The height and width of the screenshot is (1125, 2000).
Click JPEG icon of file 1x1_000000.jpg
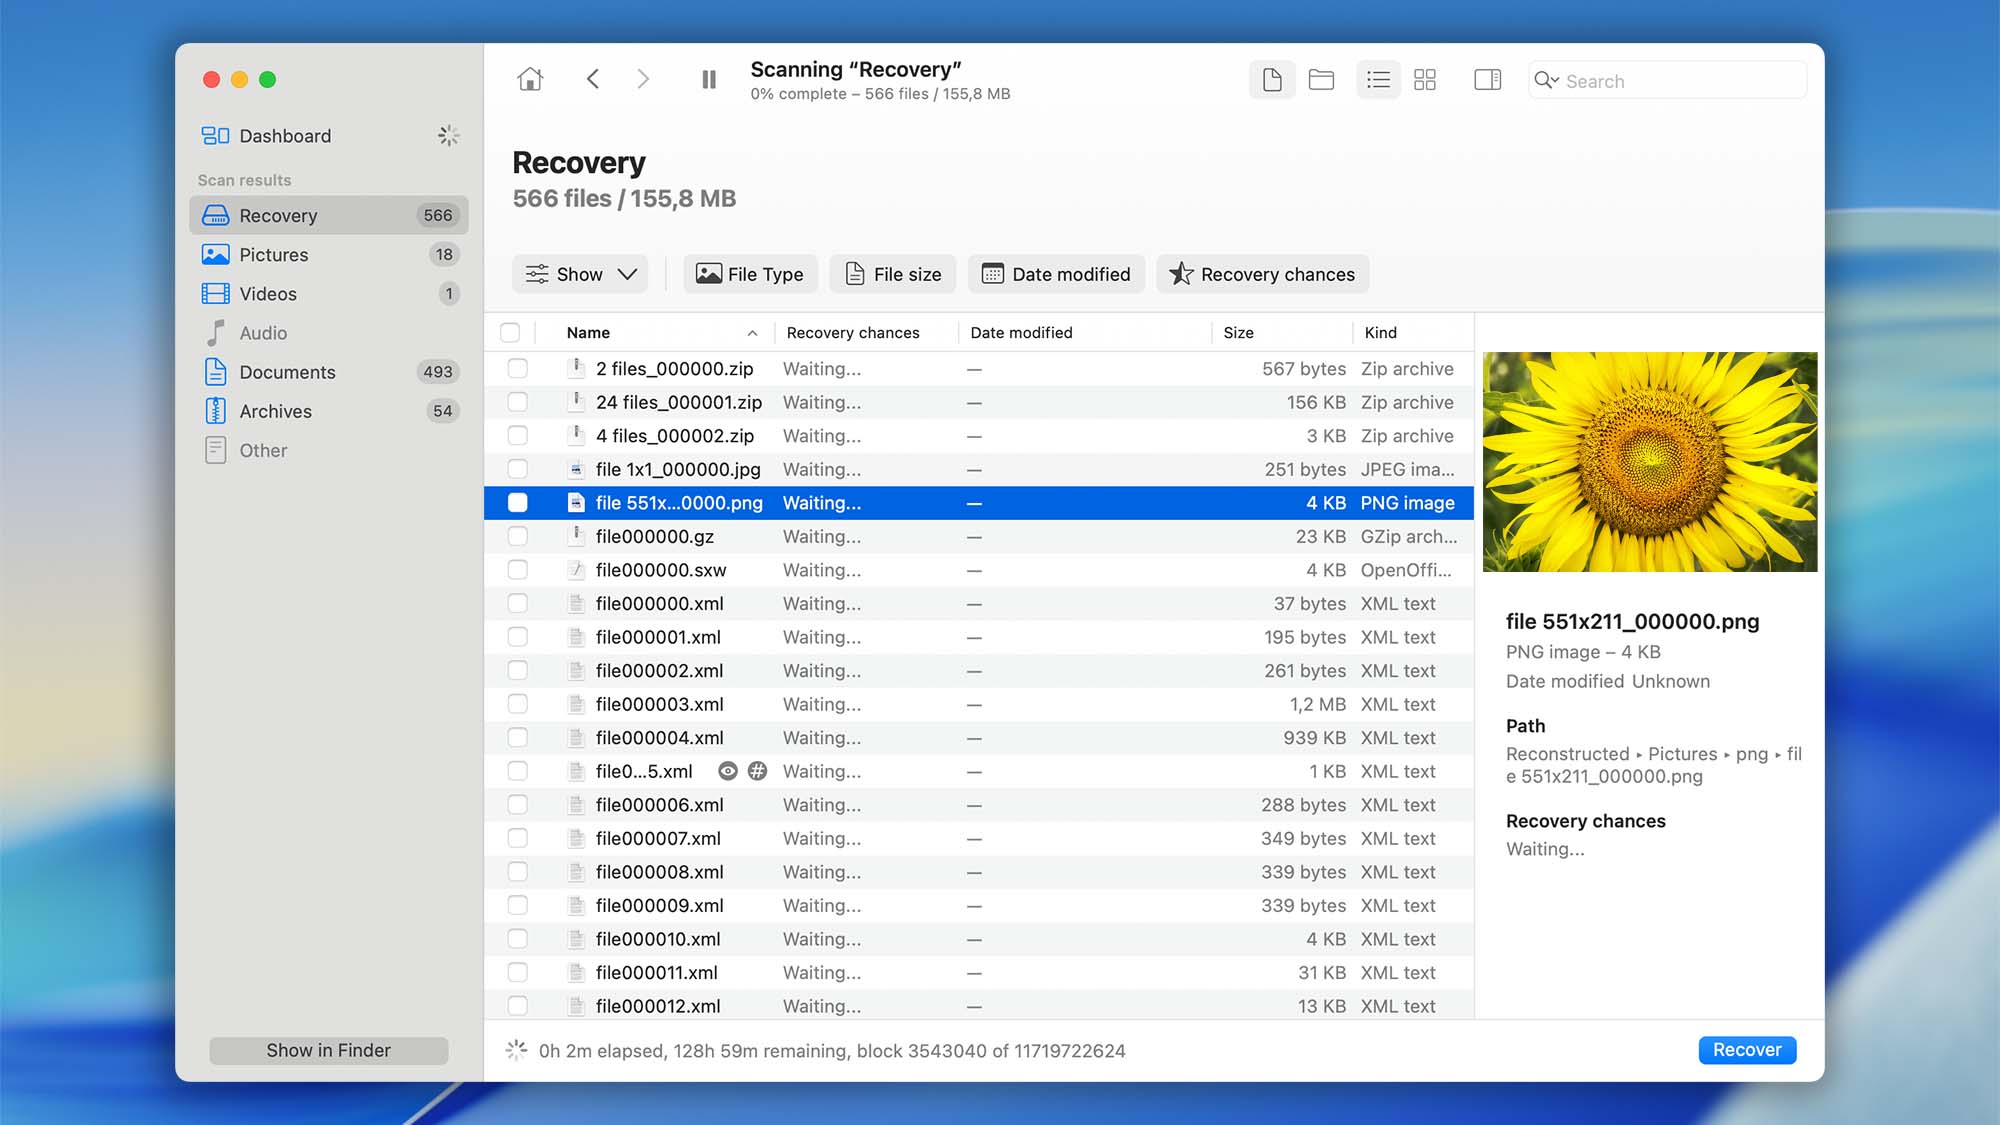pyautogui.click(x=576, y=469)
